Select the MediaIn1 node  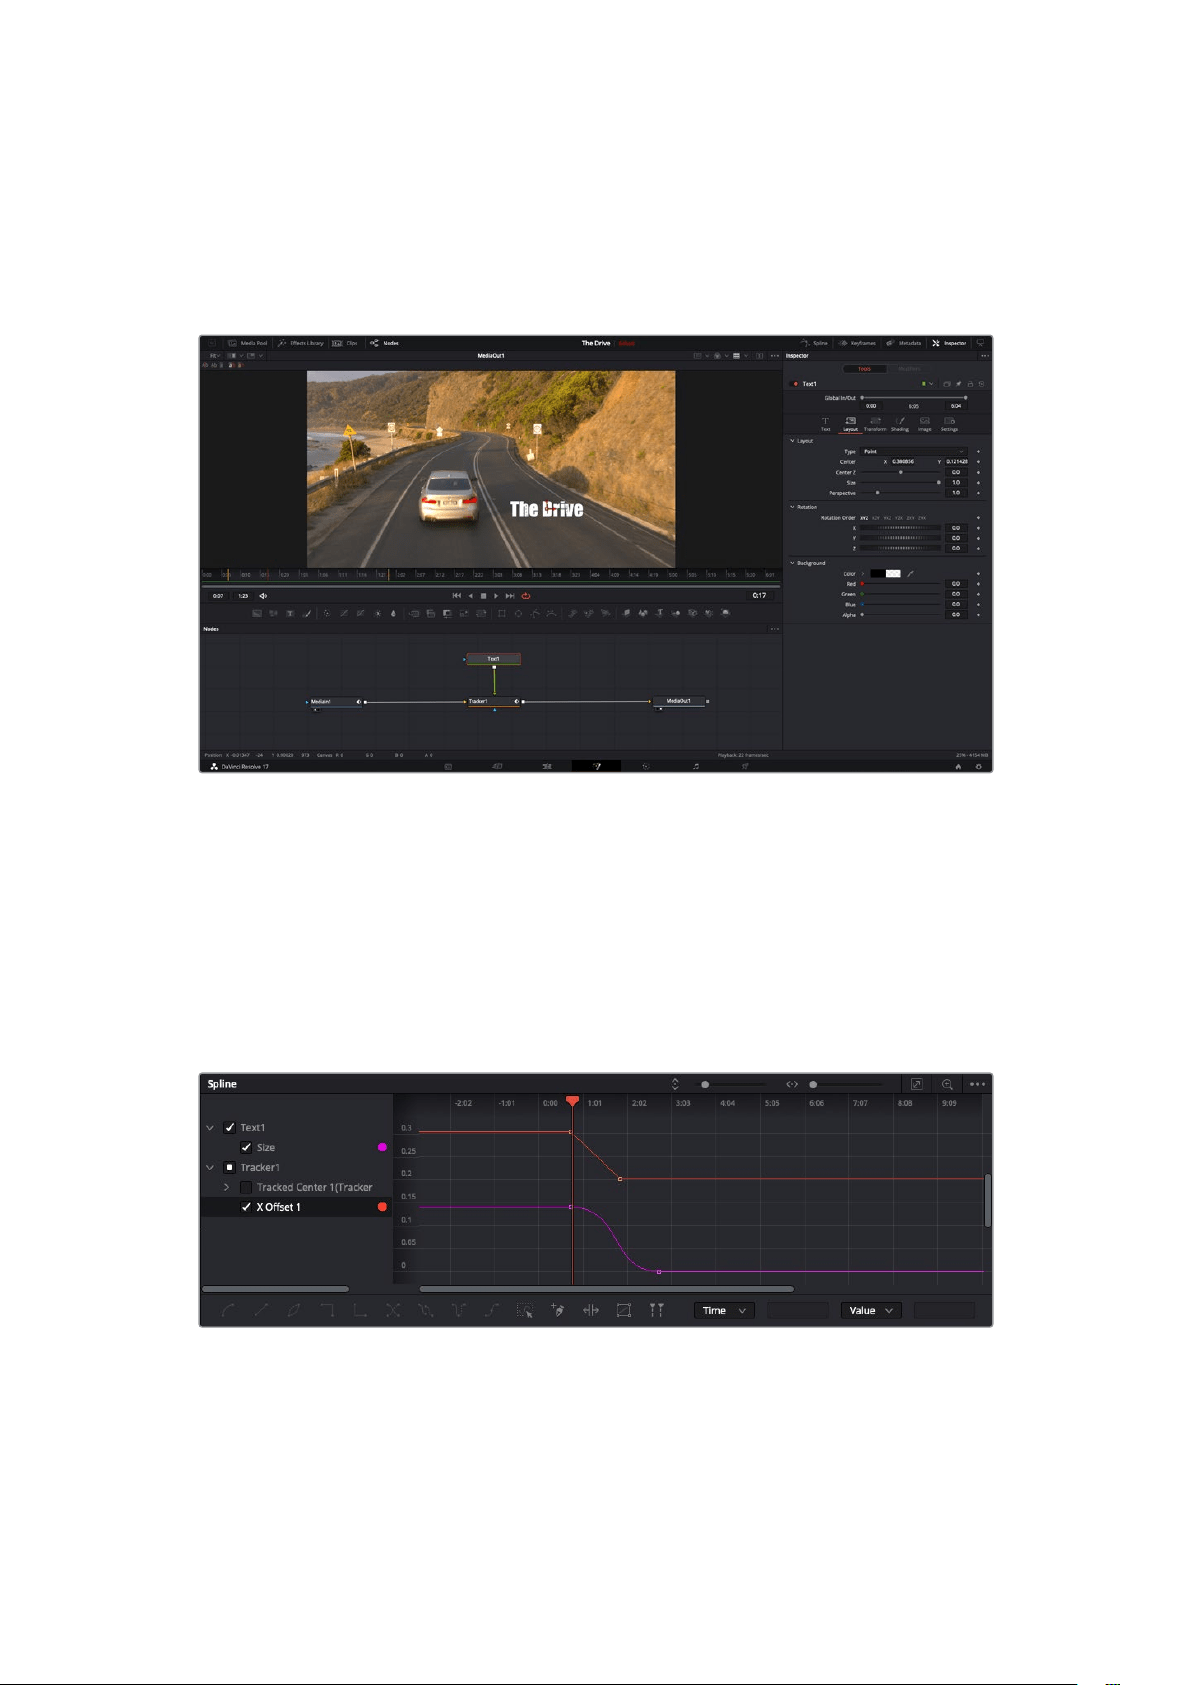[335, 701]
